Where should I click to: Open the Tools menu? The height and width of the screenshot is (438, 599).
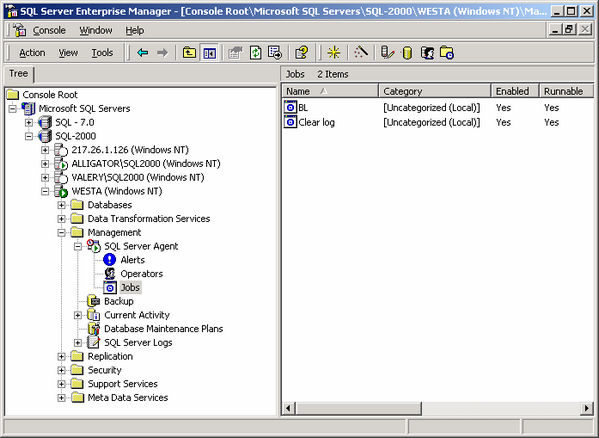102,53
